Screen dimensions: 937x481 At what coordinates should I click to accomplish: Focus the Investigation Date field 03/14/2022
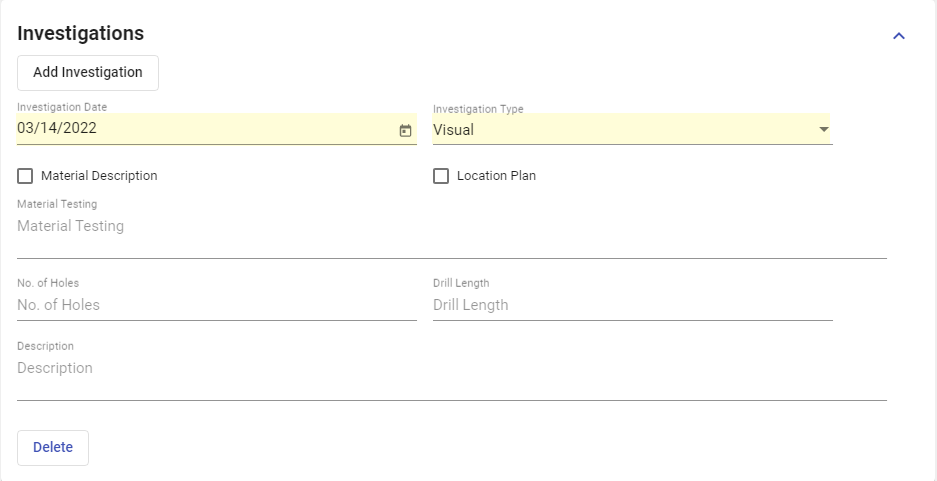[200, 129]
